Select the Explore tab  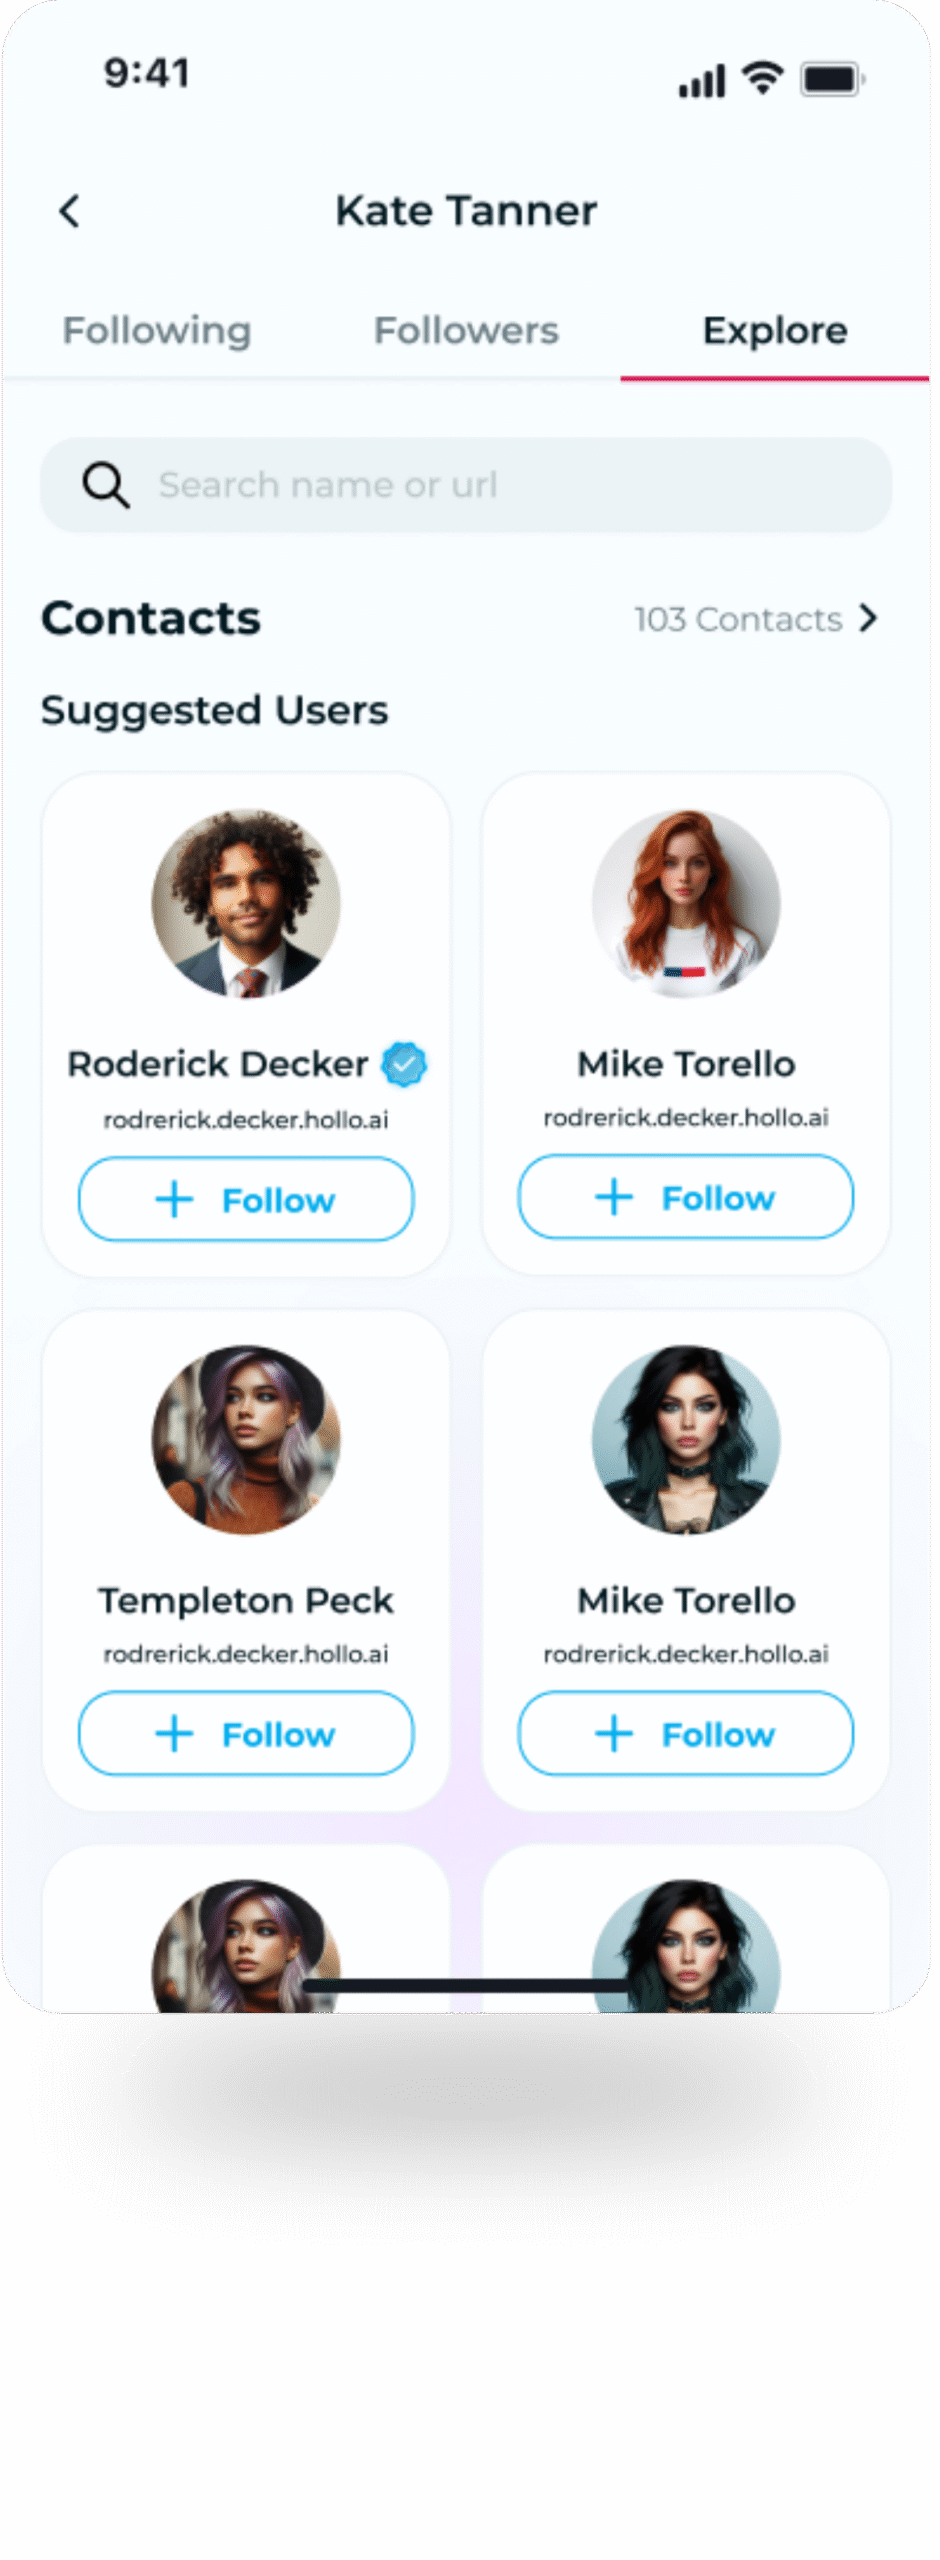pos(775,331)
